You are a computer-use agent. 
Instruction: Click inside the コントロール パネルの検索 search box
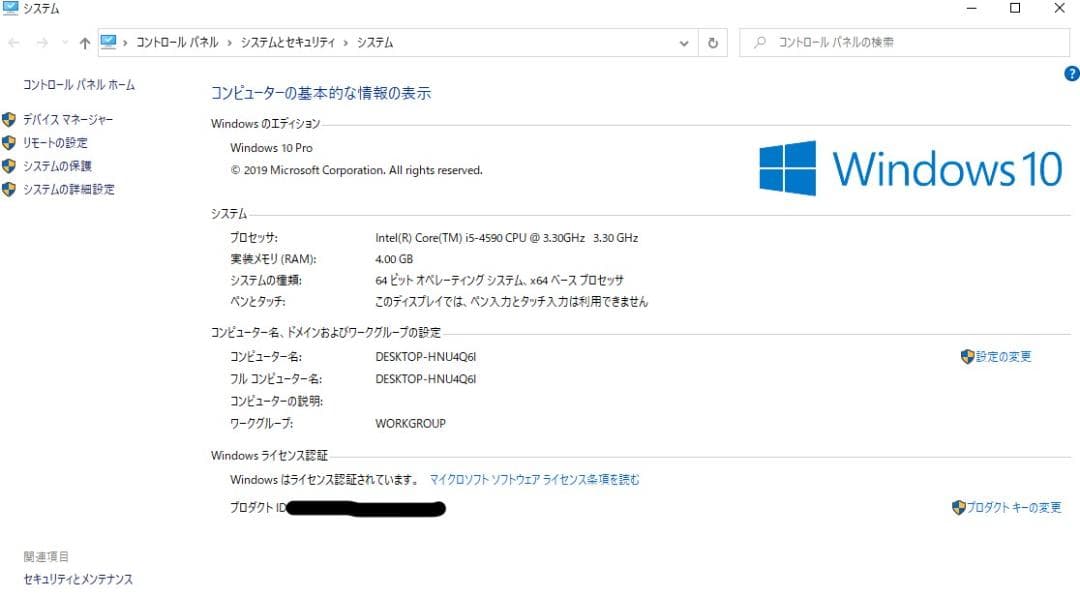click(900, 43)
